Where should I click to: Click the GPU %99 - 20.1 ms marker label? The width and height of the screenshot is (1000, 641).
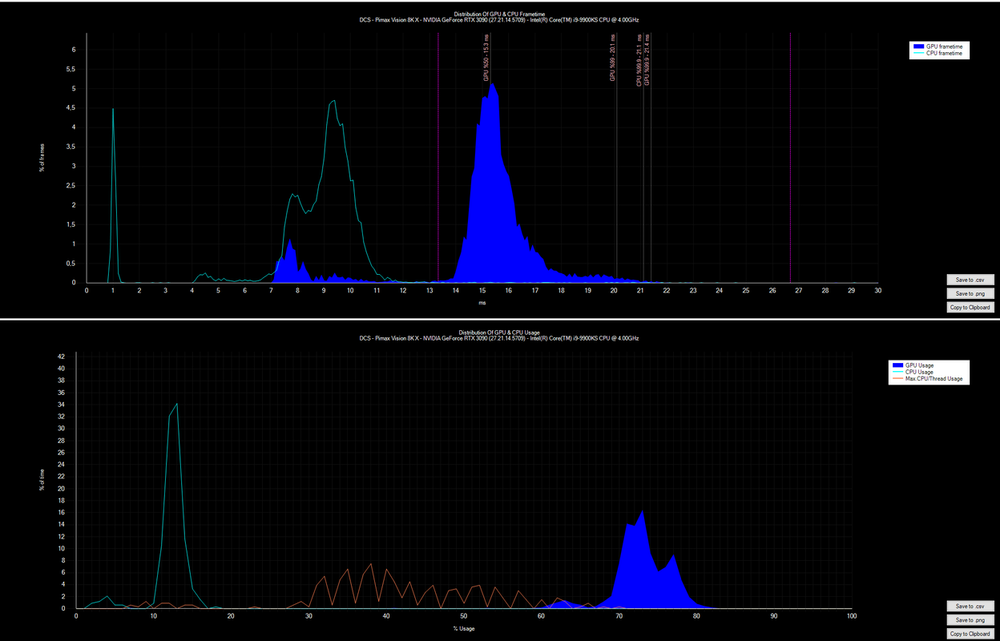pyautogui.click(x=612, y=58)
